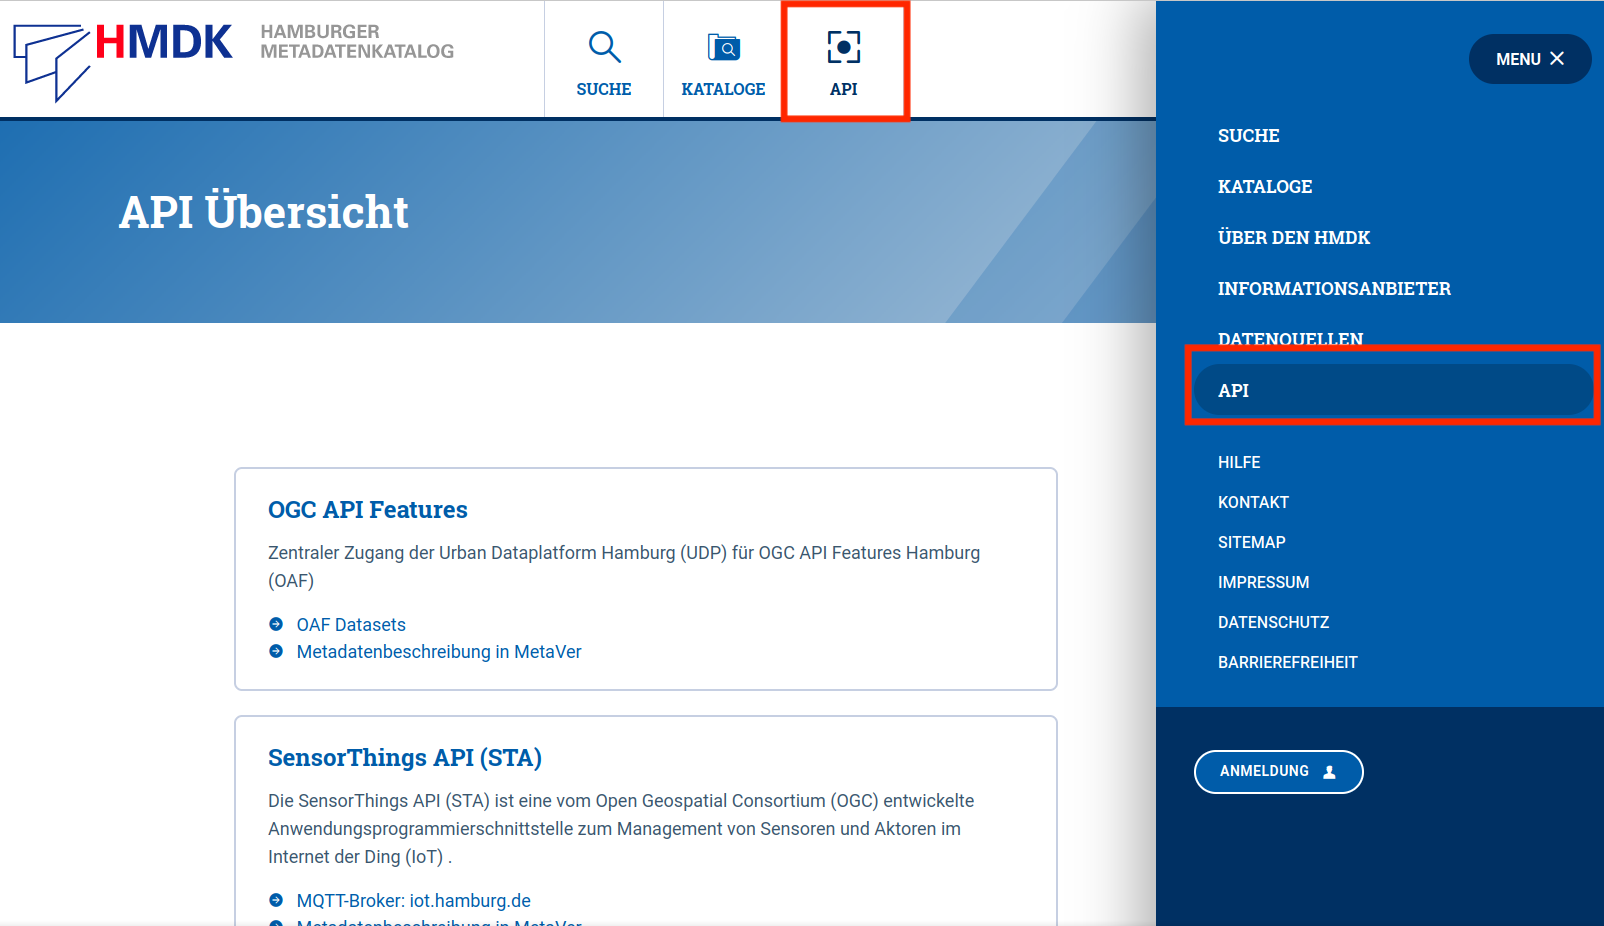The height and width of the screenshot is (926, 1604).
Task: Open the MQTT-Broker iot.hamburg.de link
Action: (414, 900)
